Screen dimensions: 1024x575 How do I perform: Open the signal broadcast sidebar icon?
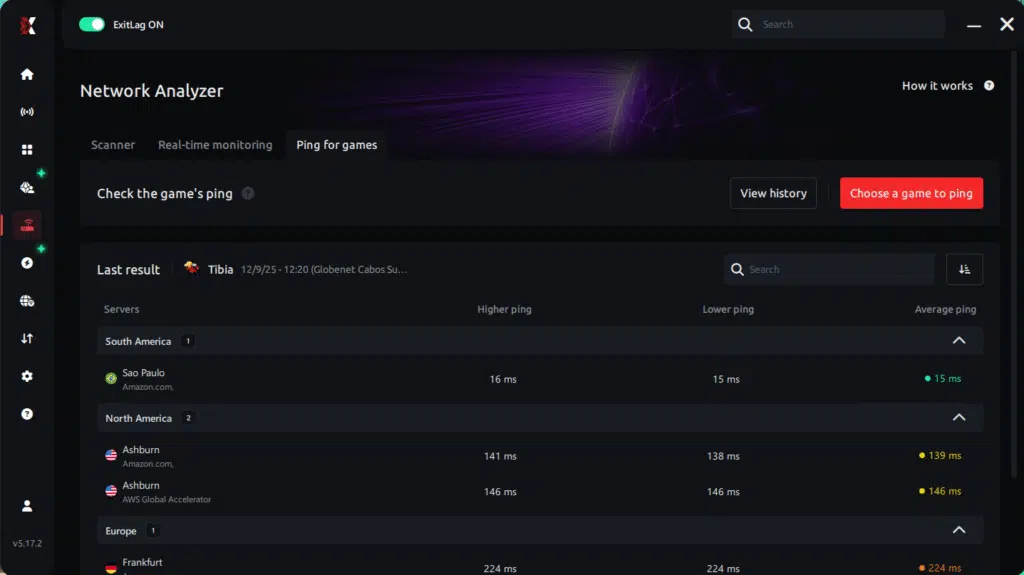coord(27,112)
